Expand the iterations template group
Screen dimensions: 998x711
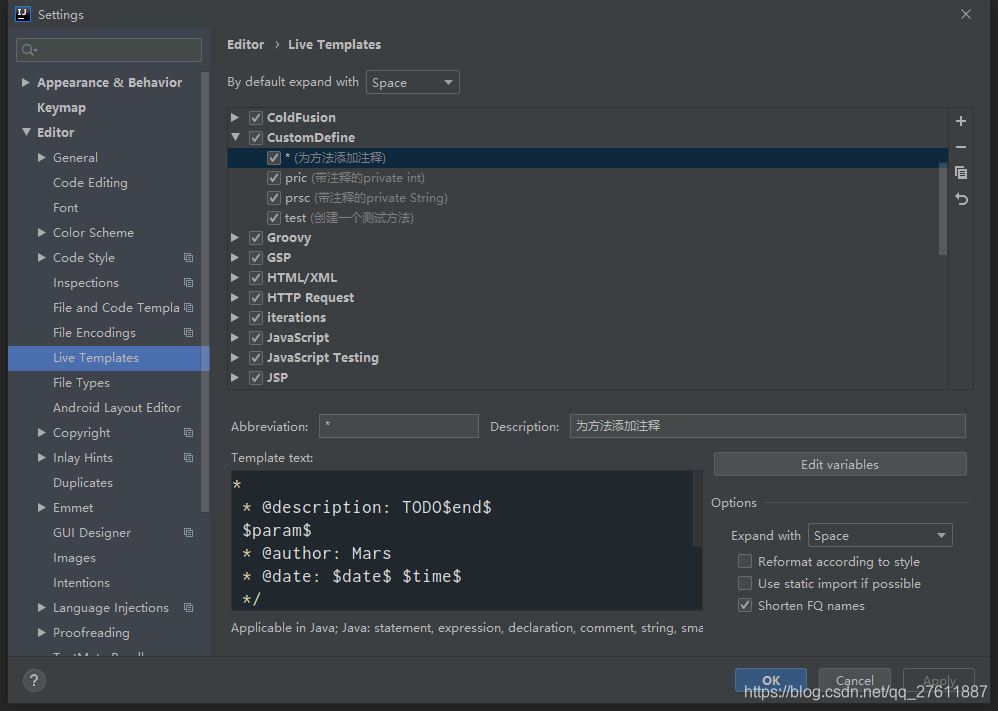coord(235,318)
